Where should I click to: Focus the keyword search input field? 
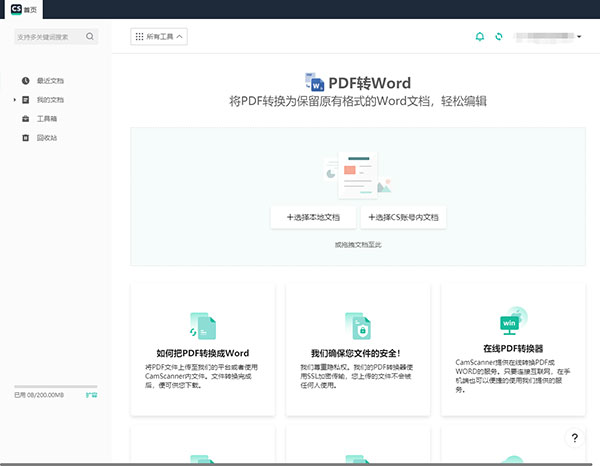[x=48, y=37]
